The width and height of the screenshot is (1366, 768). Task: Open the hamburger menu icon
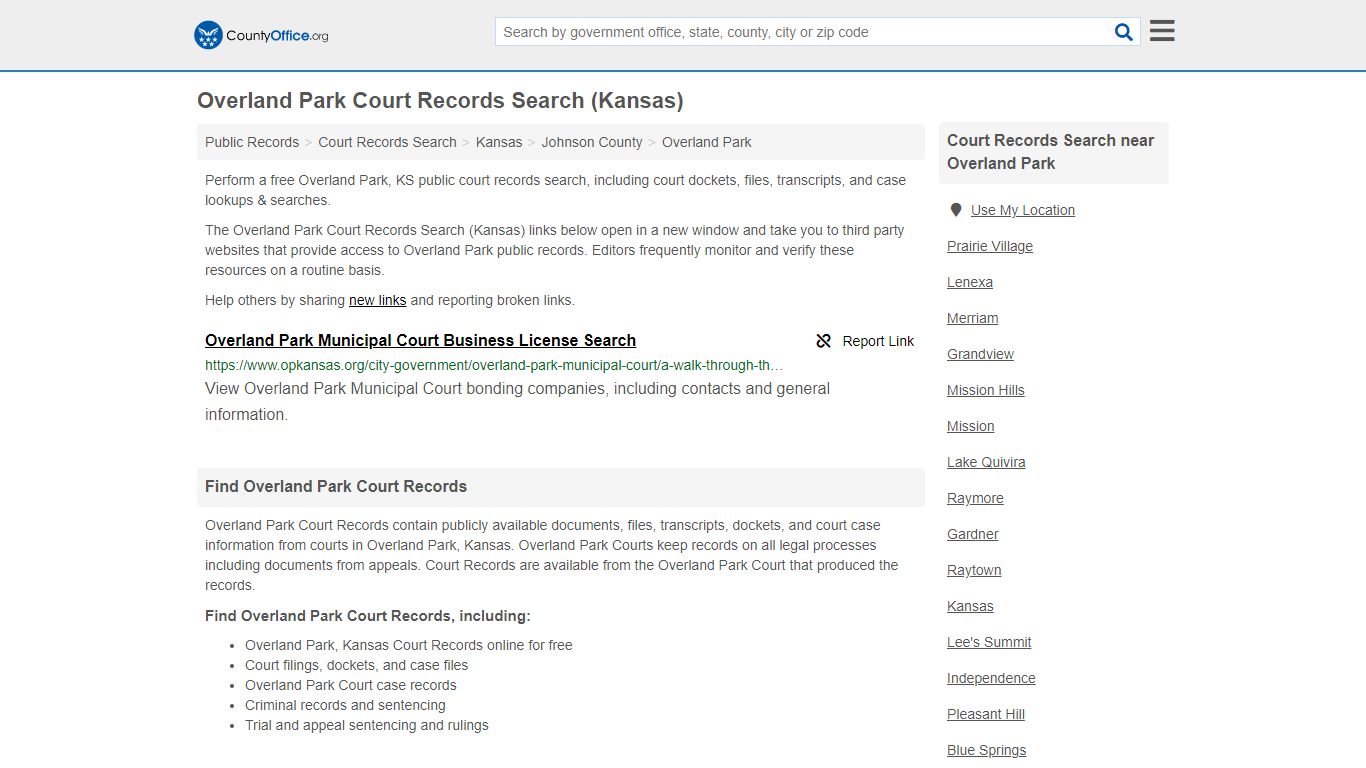[x=1162, y=31]
